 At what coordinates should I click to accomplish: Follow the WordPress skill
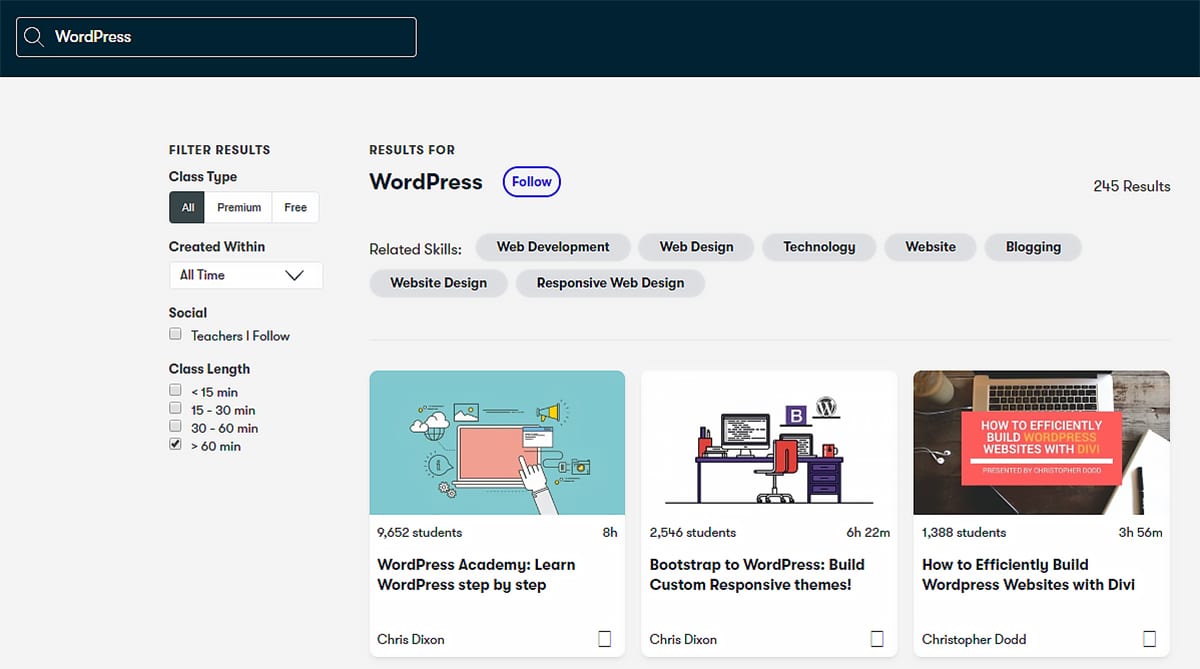(x=532, y=182)
